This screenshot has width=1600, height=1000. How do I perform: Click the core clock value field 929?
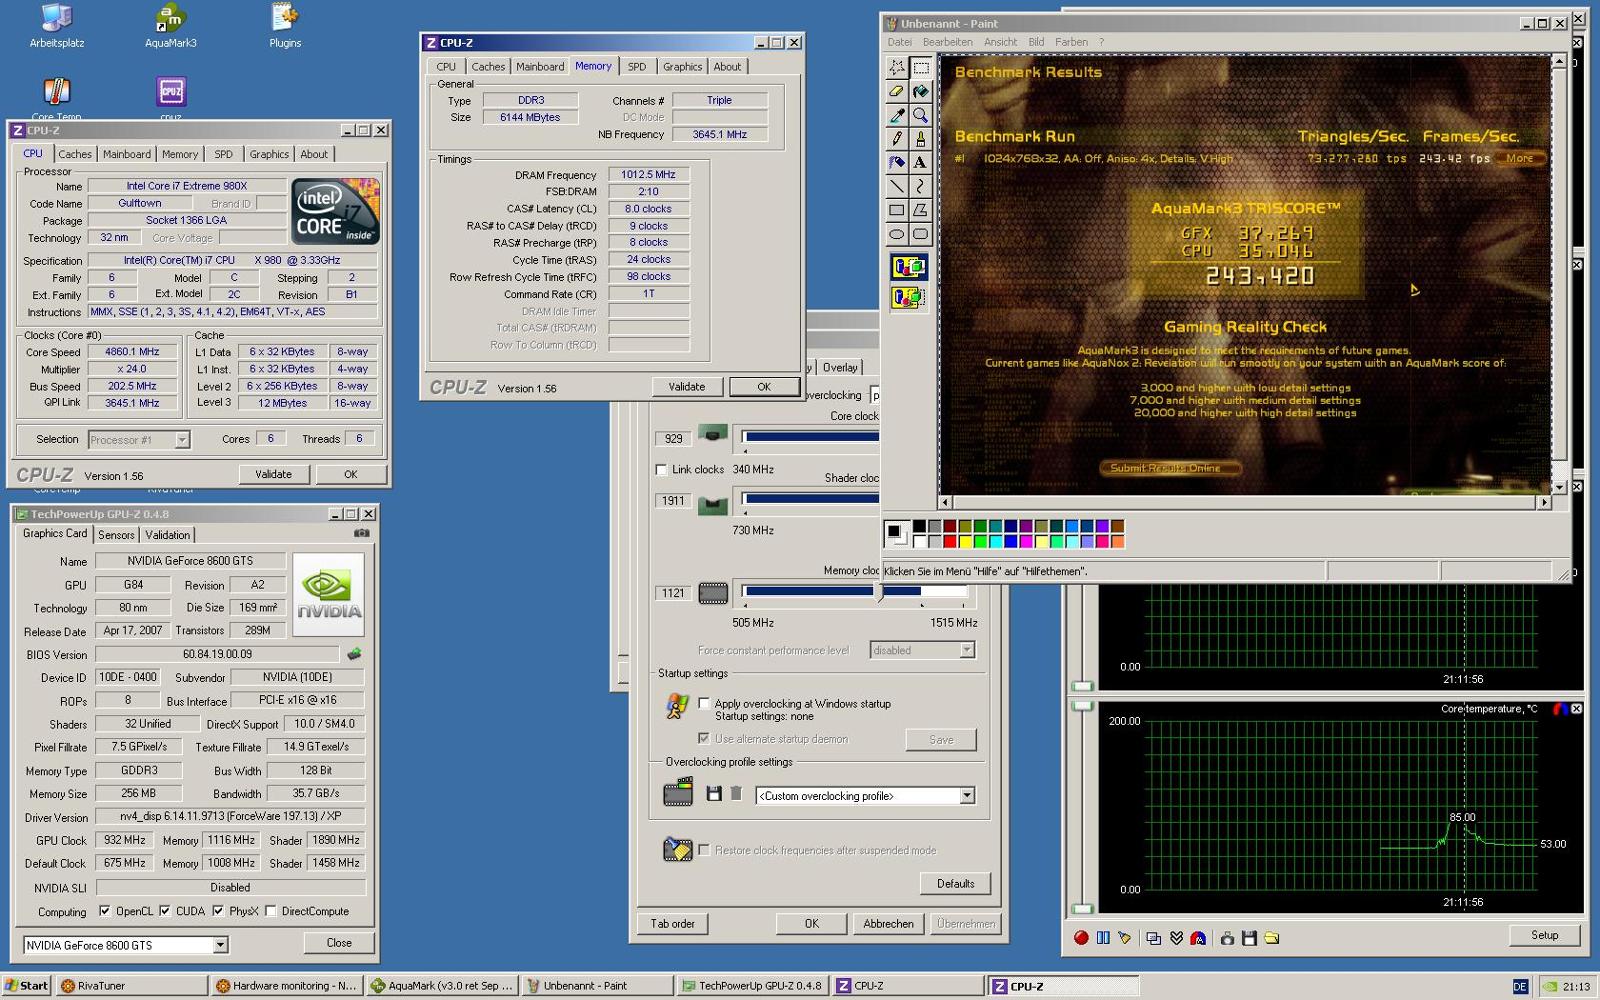[673, 439]
